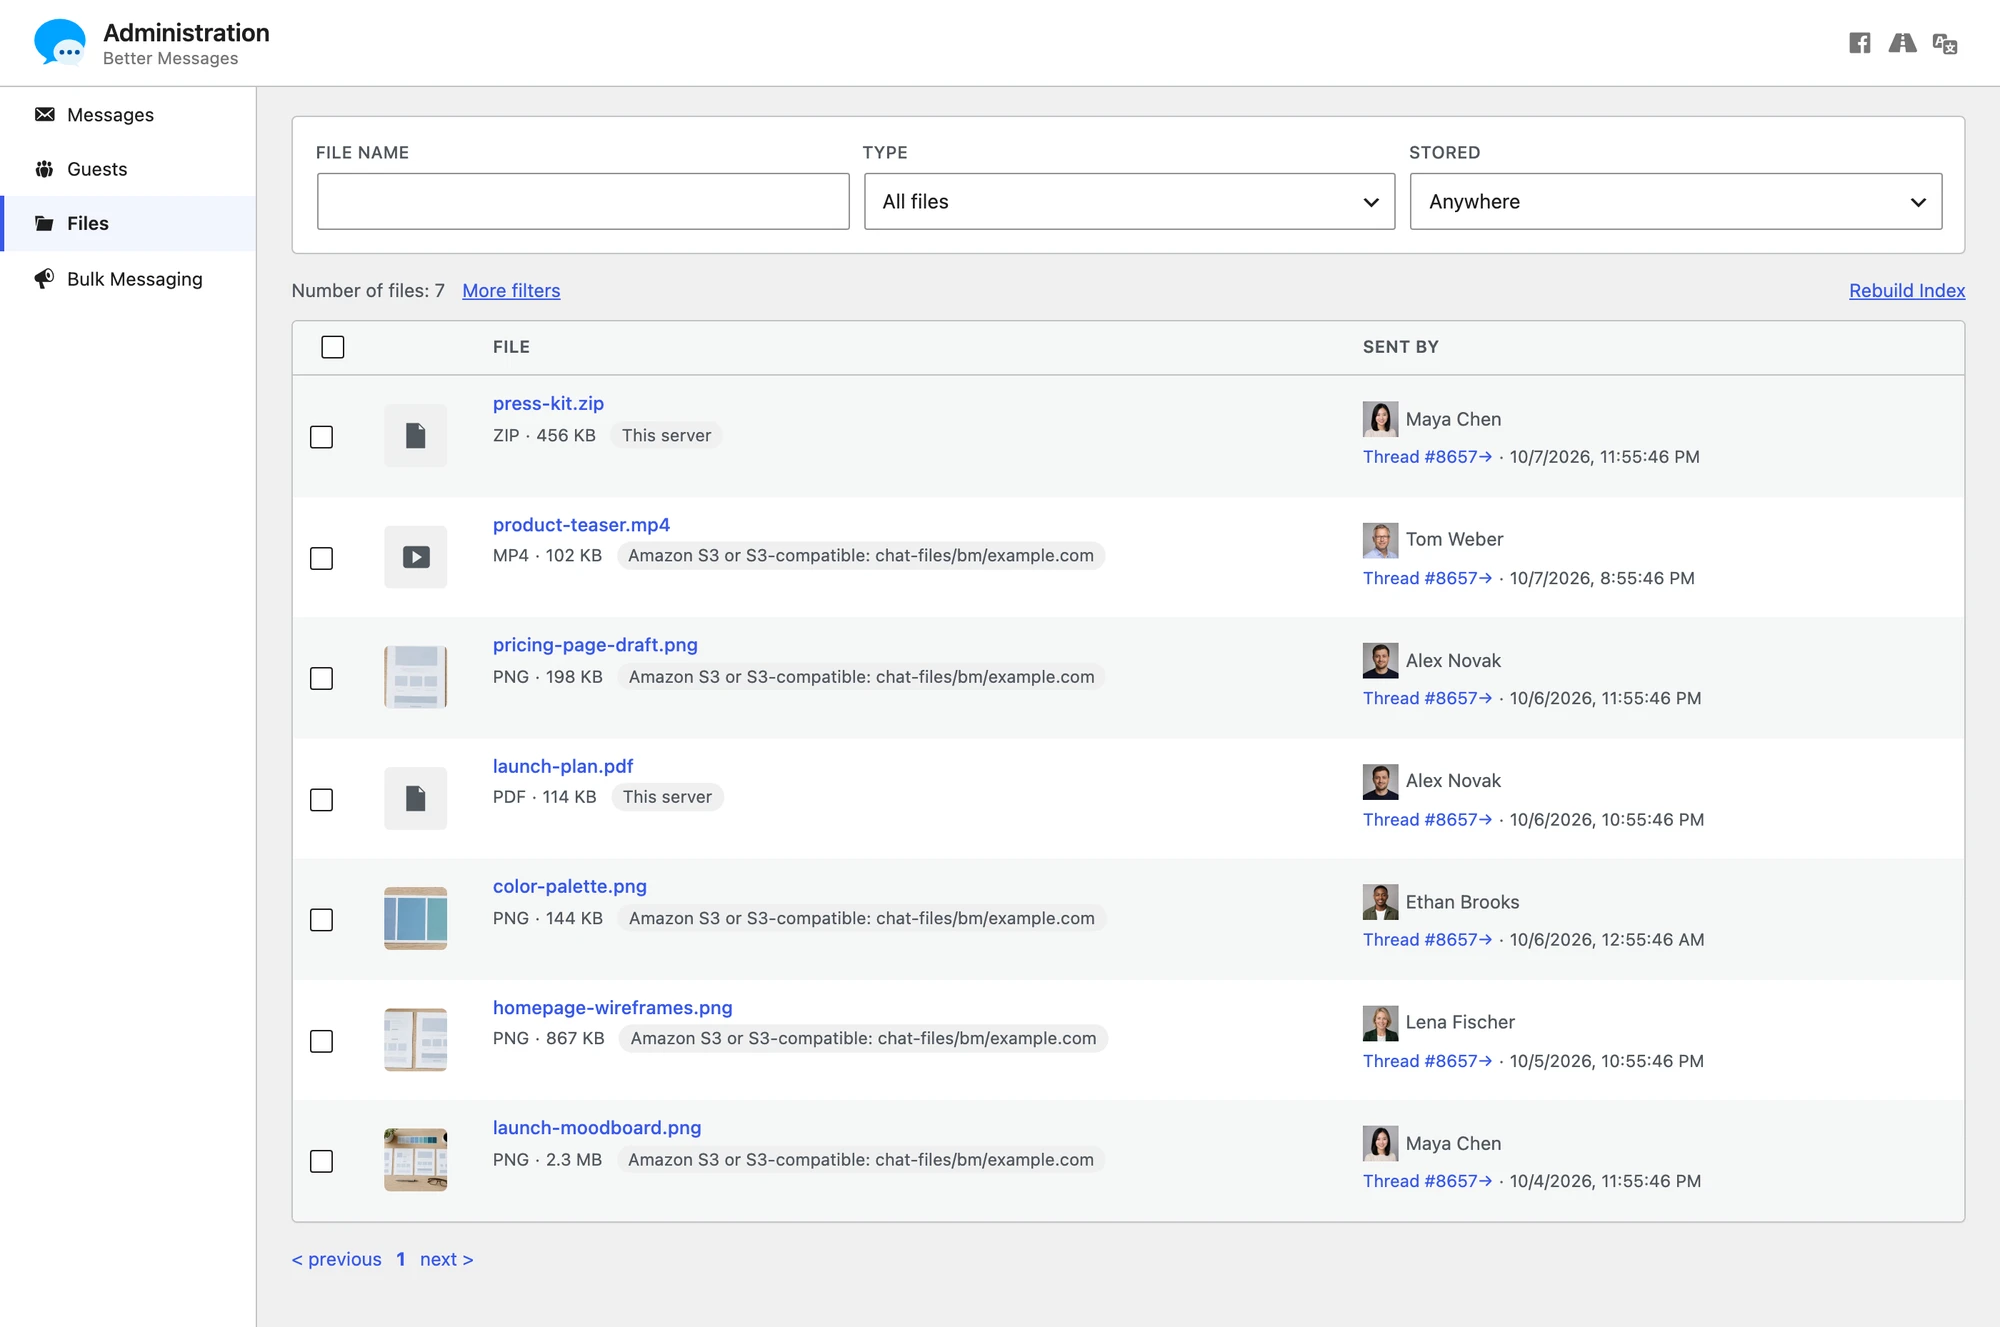Open Bulk Messaging in the sidebar
The width and height of the screenshot is (2000, 1327).
(x=128, y=279)
